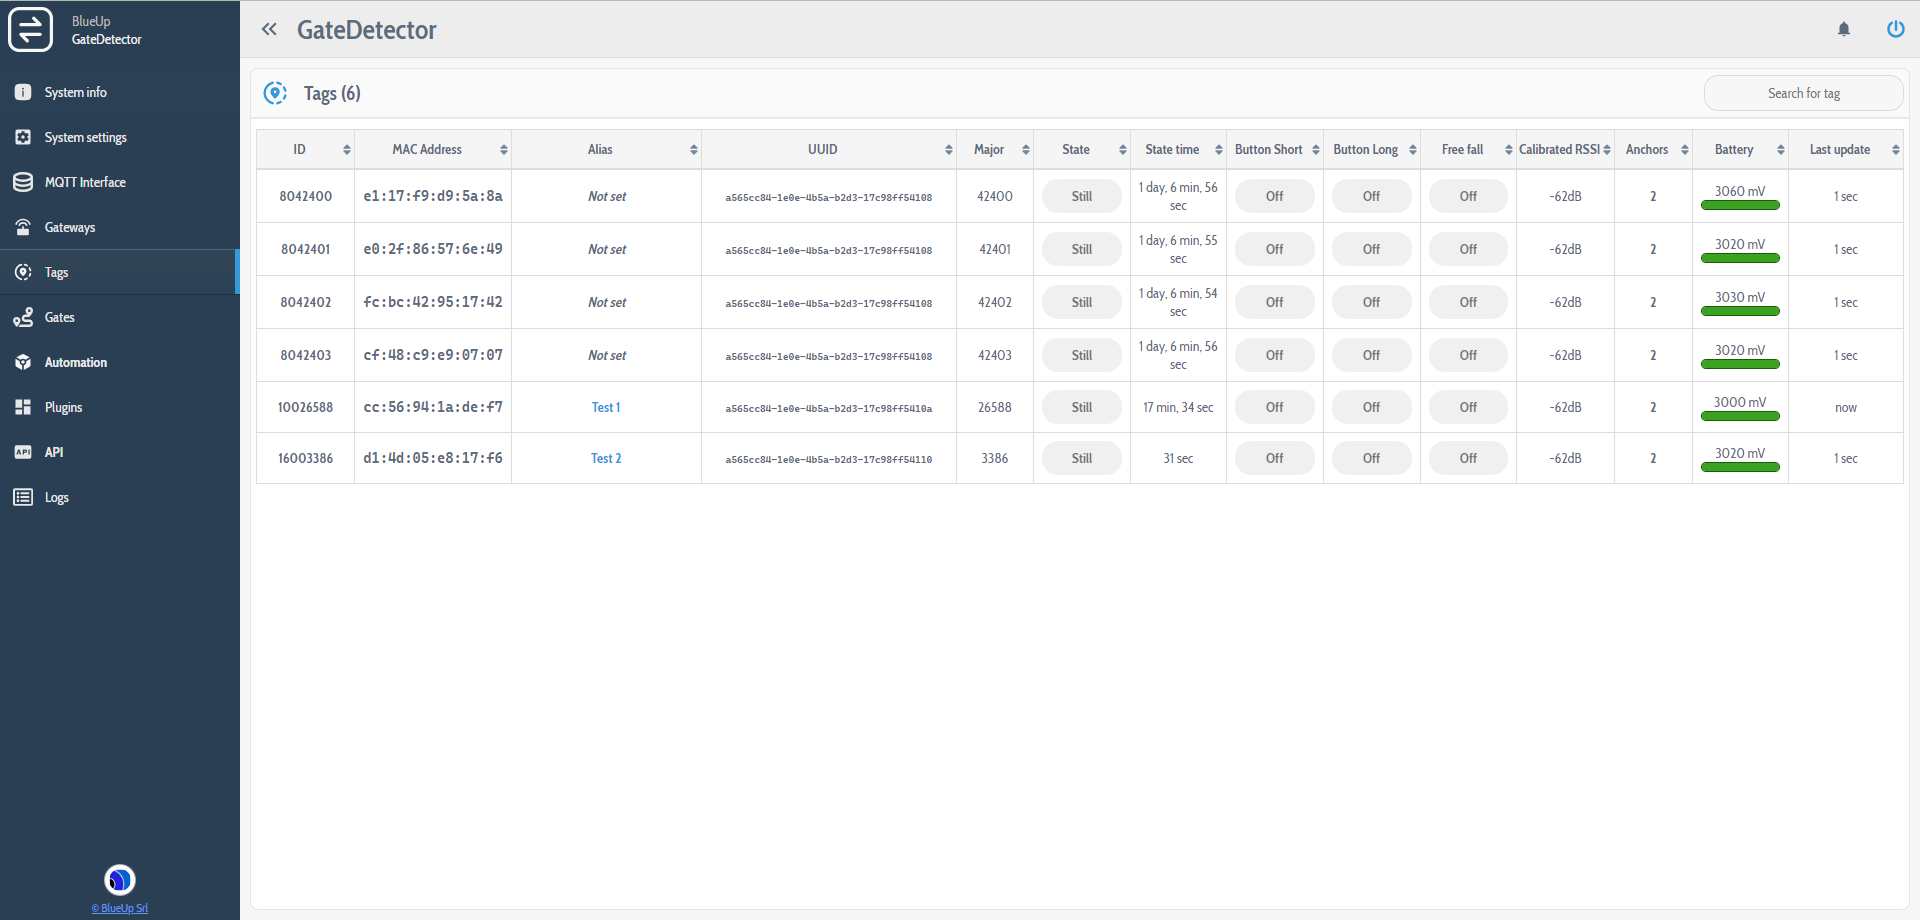1920x920 pixels.
Task: Click the Search for tag field
Action: coord(1802,93)
